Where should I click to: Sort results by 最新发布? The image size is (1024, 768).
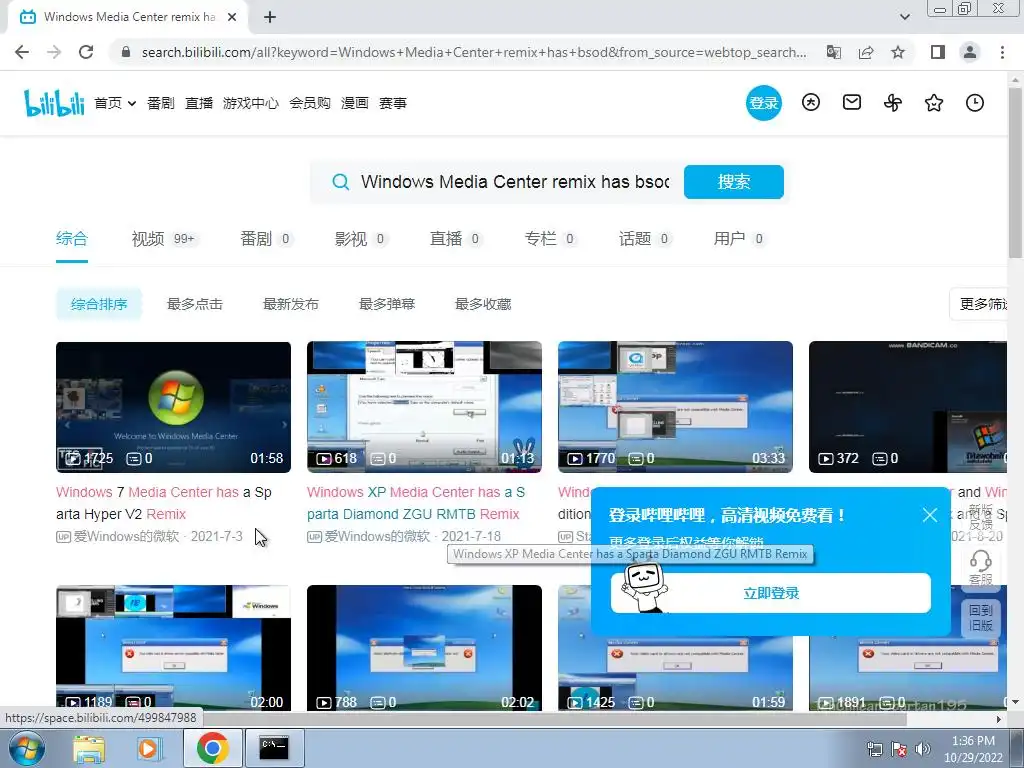291,304
